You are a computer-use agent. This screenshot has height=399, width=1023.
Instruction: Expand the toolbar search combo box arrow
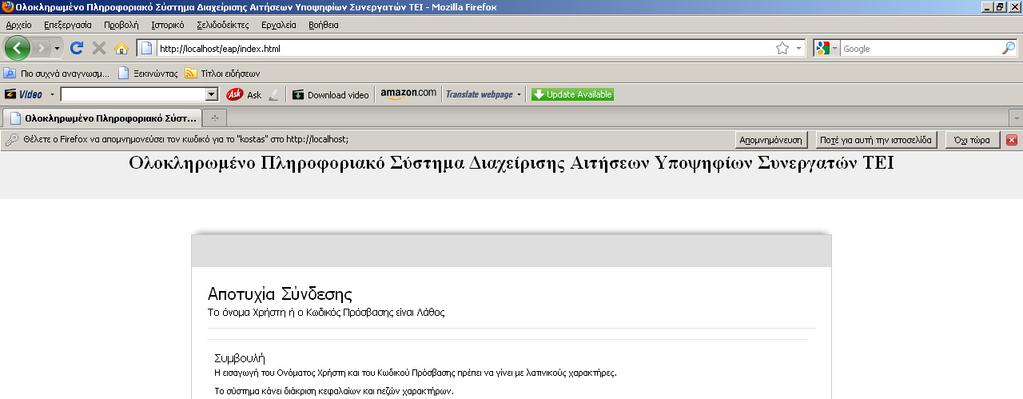pos(211,95)
